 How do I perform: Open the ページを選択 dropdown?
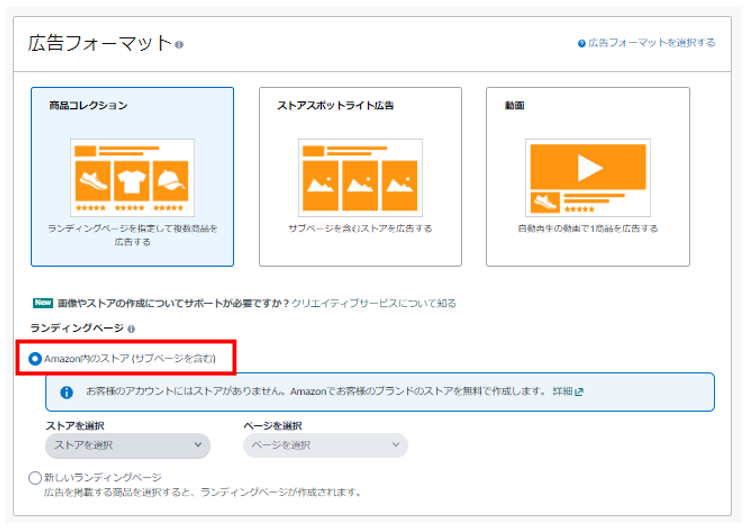pyautogui.click(x=325, y=445)
